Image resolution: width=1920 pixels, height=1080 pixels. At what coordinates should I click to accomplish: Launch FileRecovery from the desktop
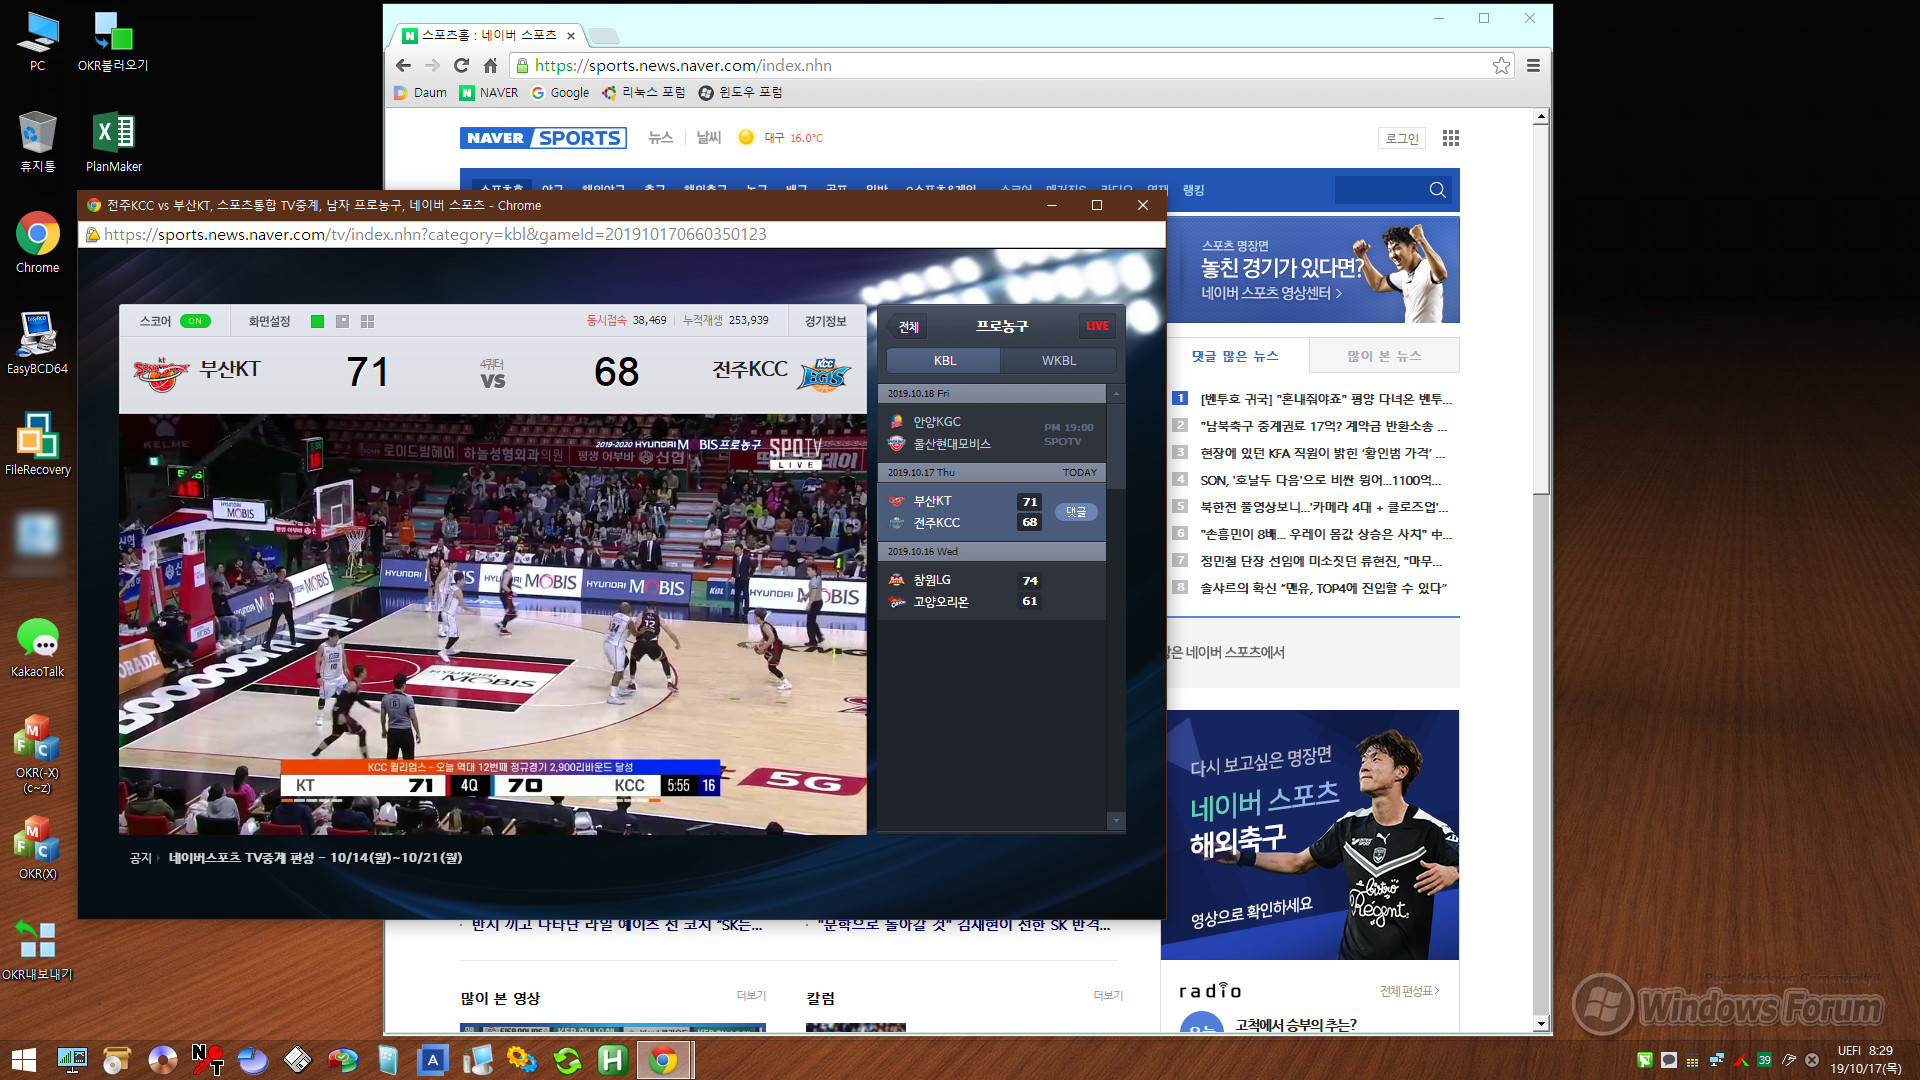coord(37,444)
